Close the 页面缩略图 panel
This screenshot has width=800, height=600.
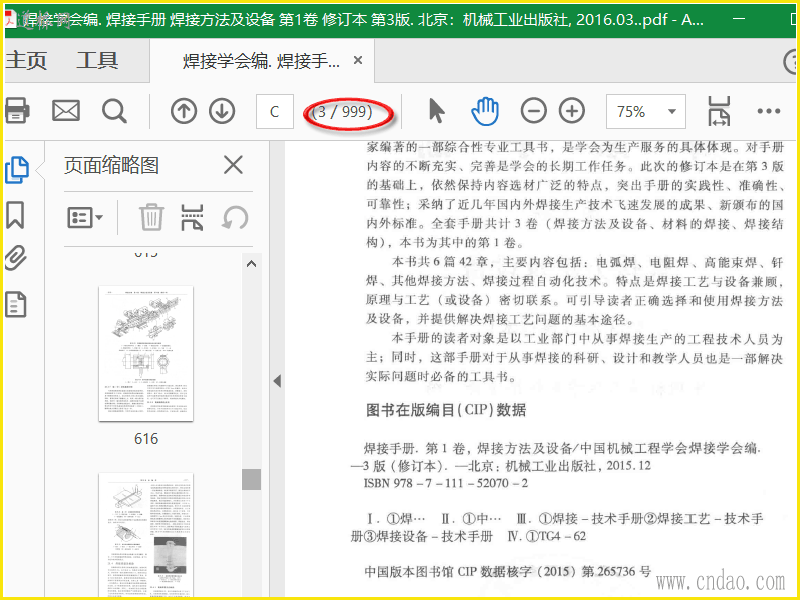coord(233,165)
